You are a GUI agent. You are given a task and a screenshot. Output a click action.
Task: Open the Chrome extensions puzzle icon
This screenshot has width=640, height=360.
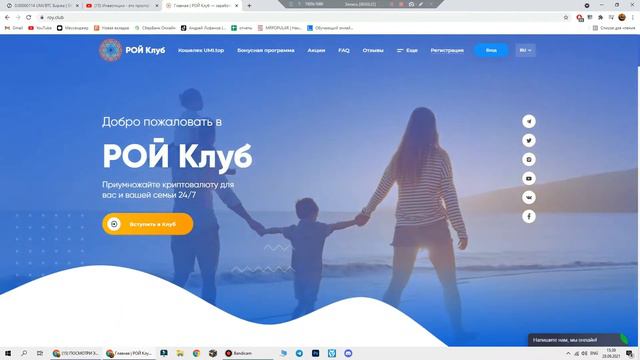[600, 18]
